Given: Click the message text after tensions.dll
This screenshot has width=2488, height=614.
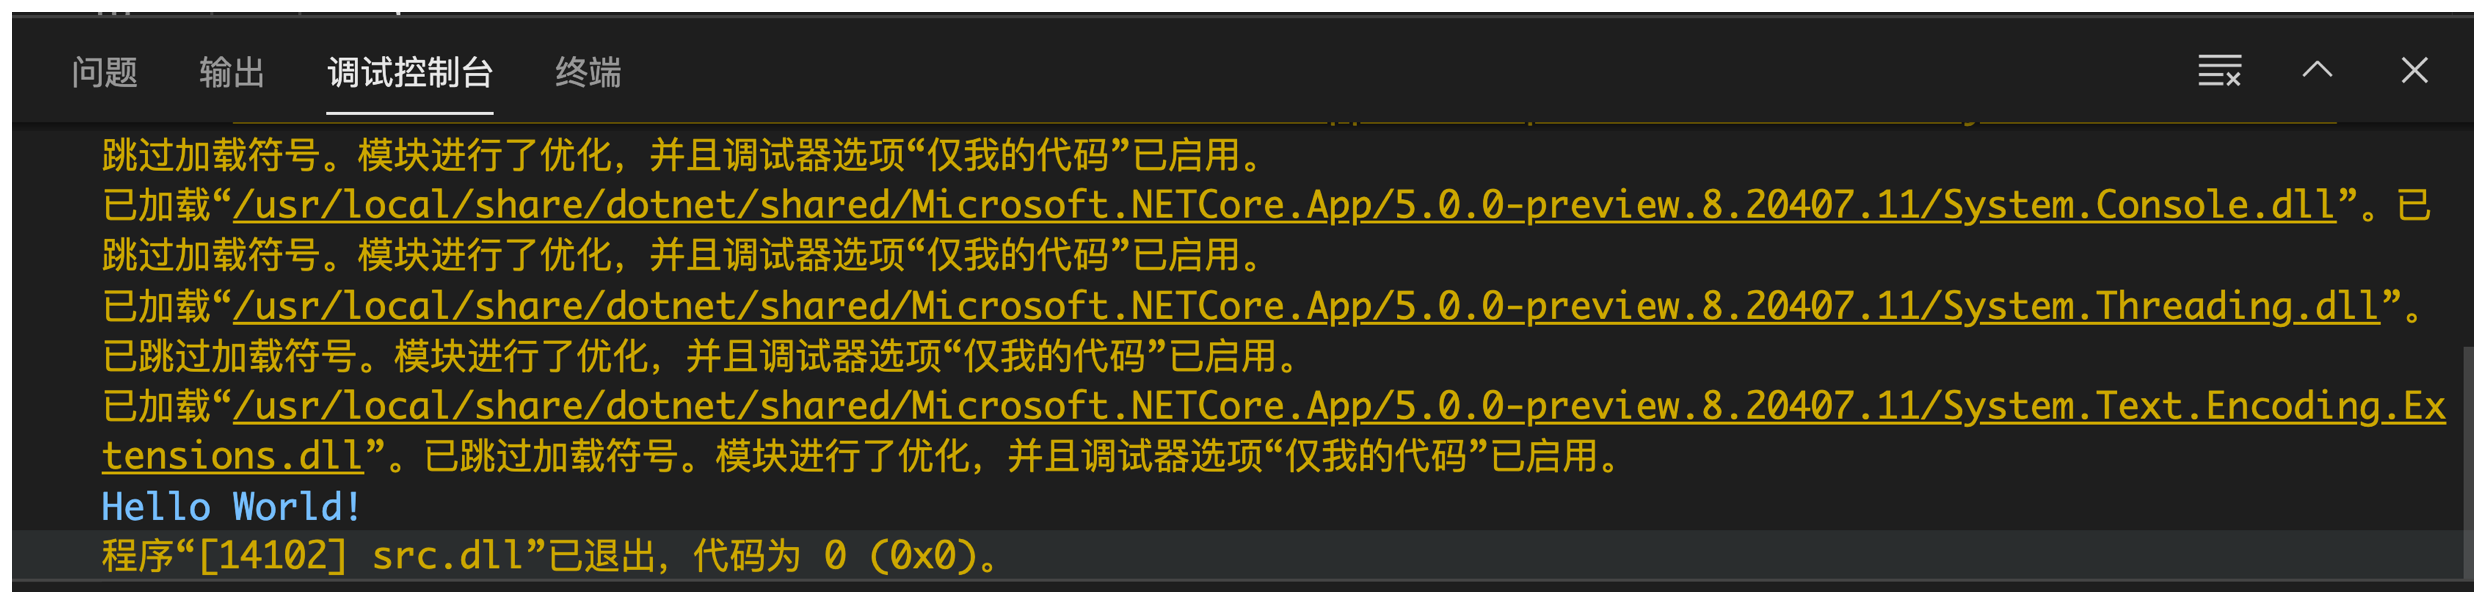Looking at the screenshot, I should 1004,456.
